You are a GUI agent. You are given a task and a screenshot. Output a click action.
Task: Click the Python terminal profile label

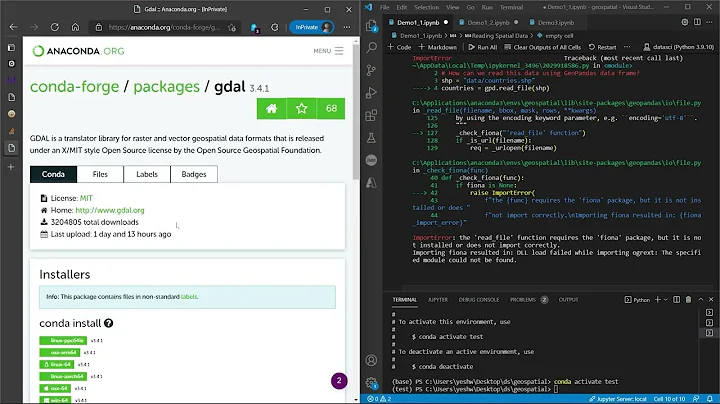coord(637,300)
